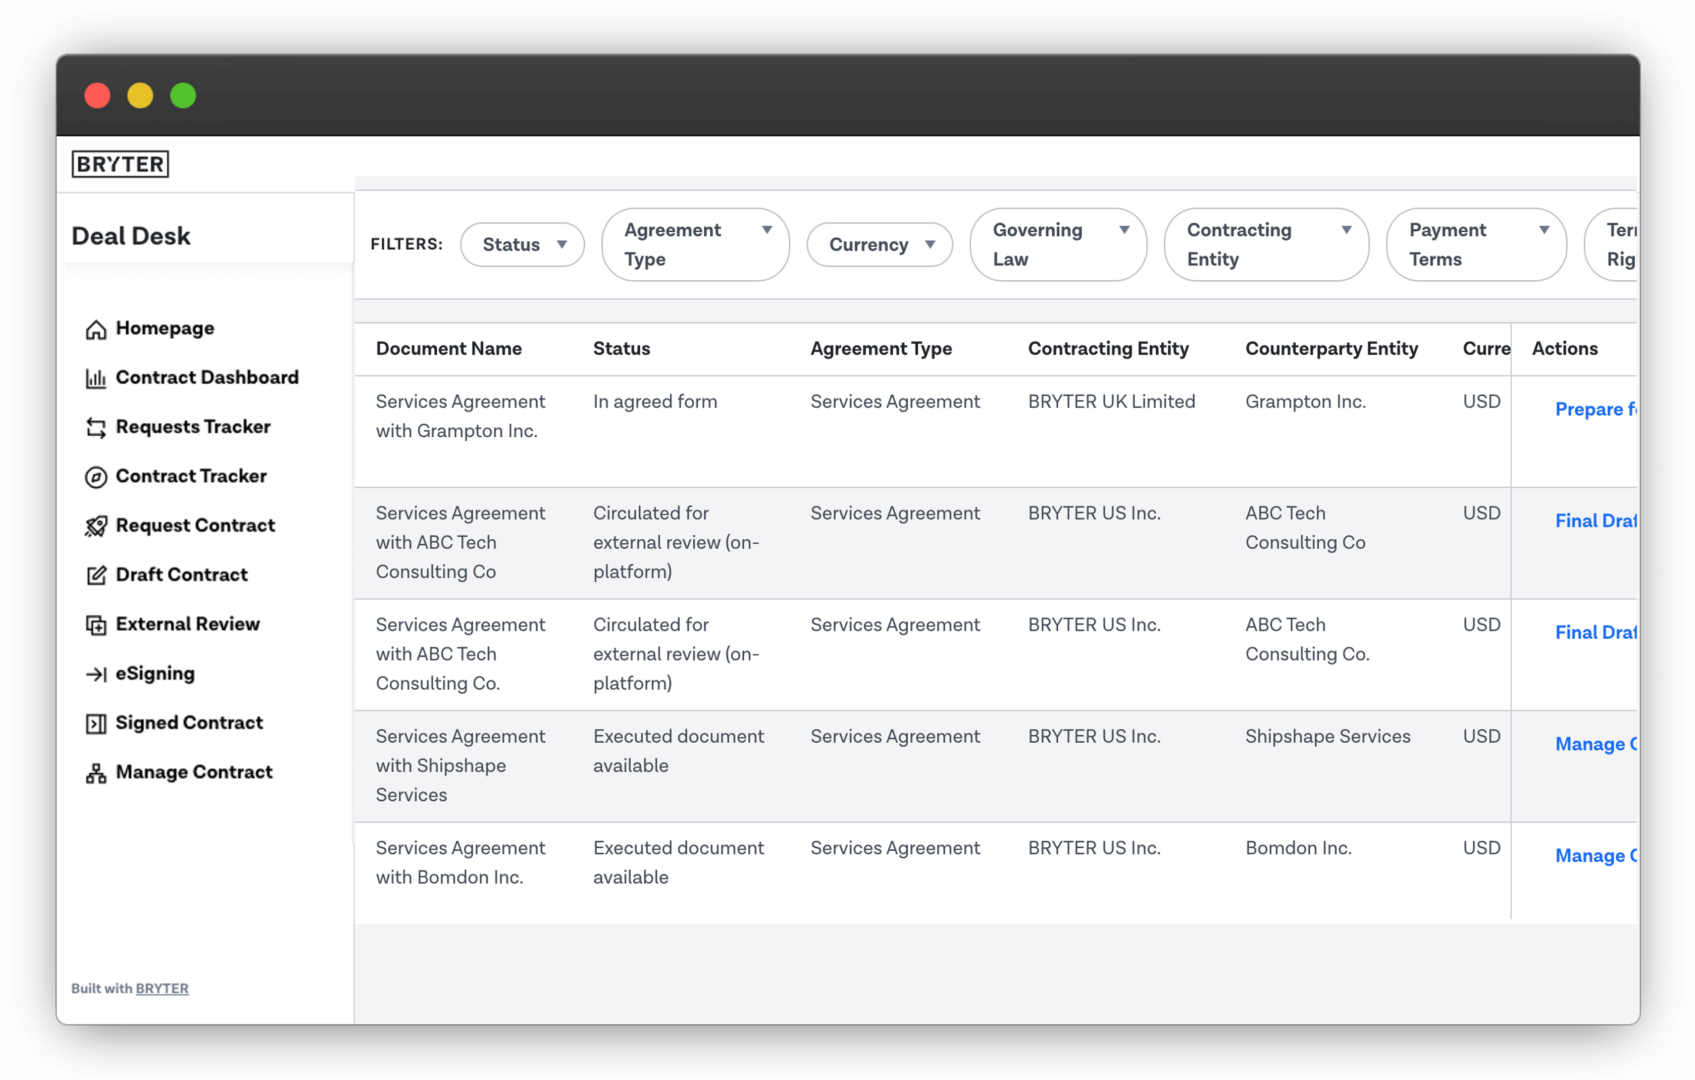Click the red close window button
Image resolution: width=1695 pixels, height=1080 pixels.
coord(97,96)
